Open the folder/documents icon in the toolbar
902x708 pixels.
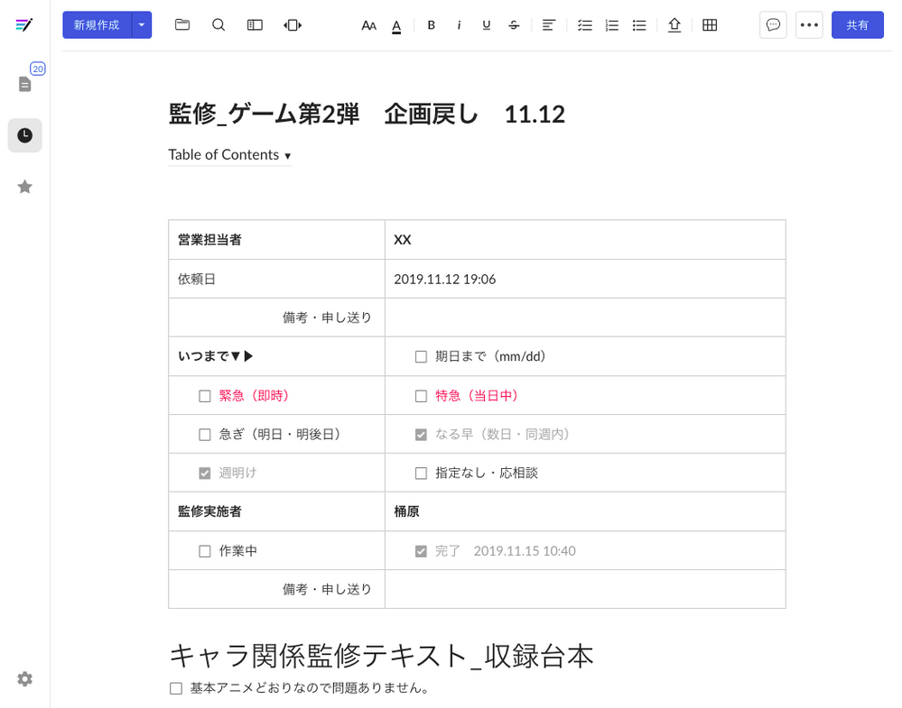pyautogui.click(x=182, y=25)
